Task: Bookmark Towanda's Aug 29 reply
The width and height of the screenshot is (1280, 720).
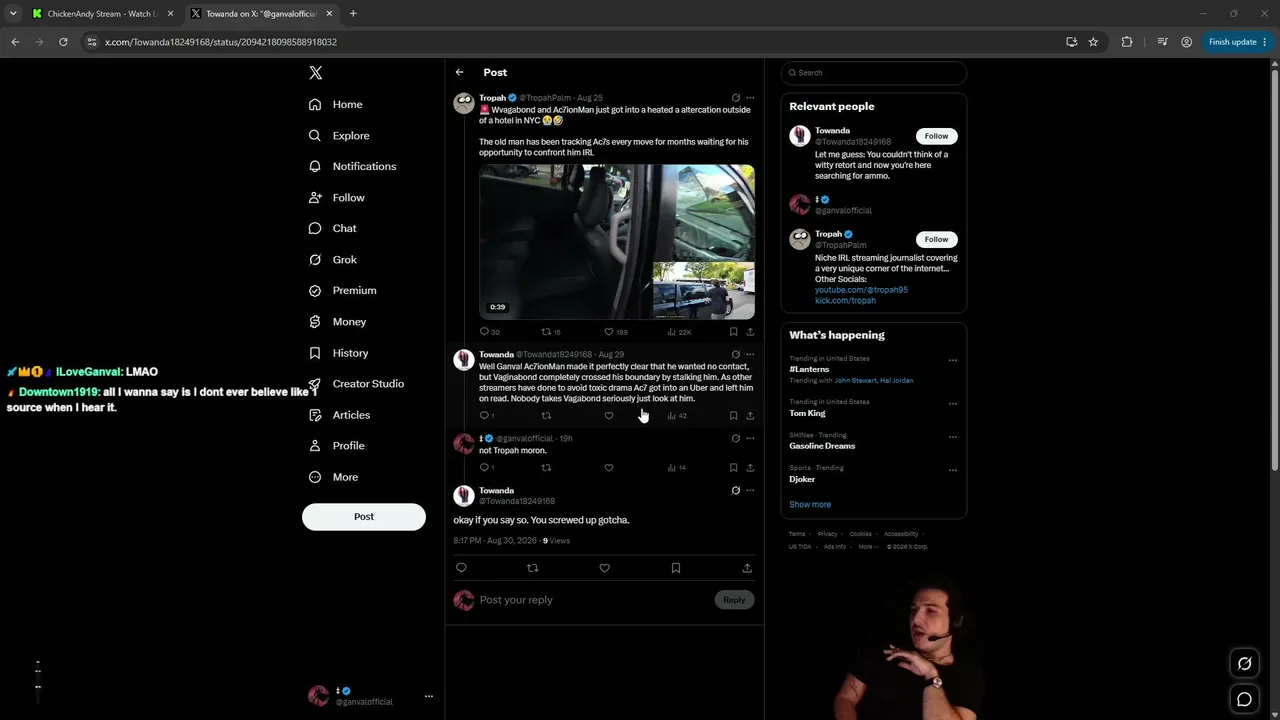Action: coord(733,416)
